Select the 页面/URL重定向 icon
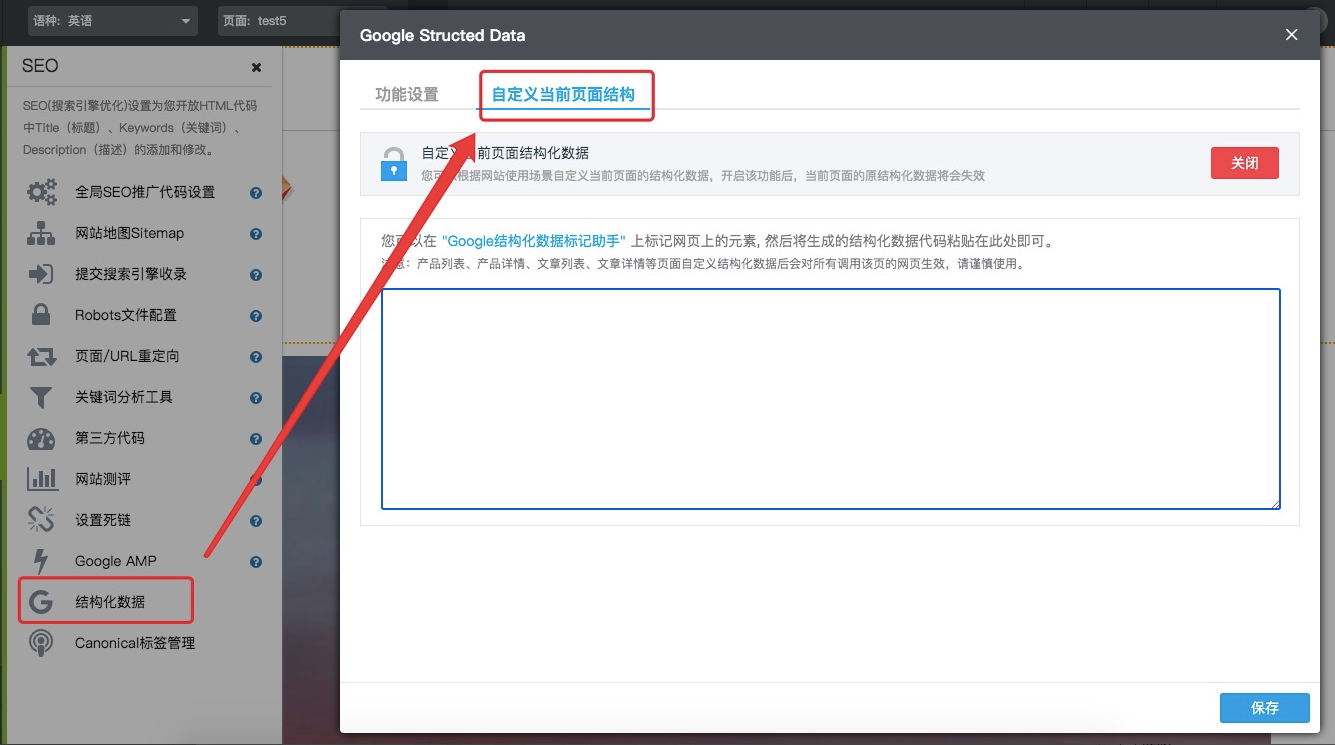1335x745 pixels. [42, 356]
